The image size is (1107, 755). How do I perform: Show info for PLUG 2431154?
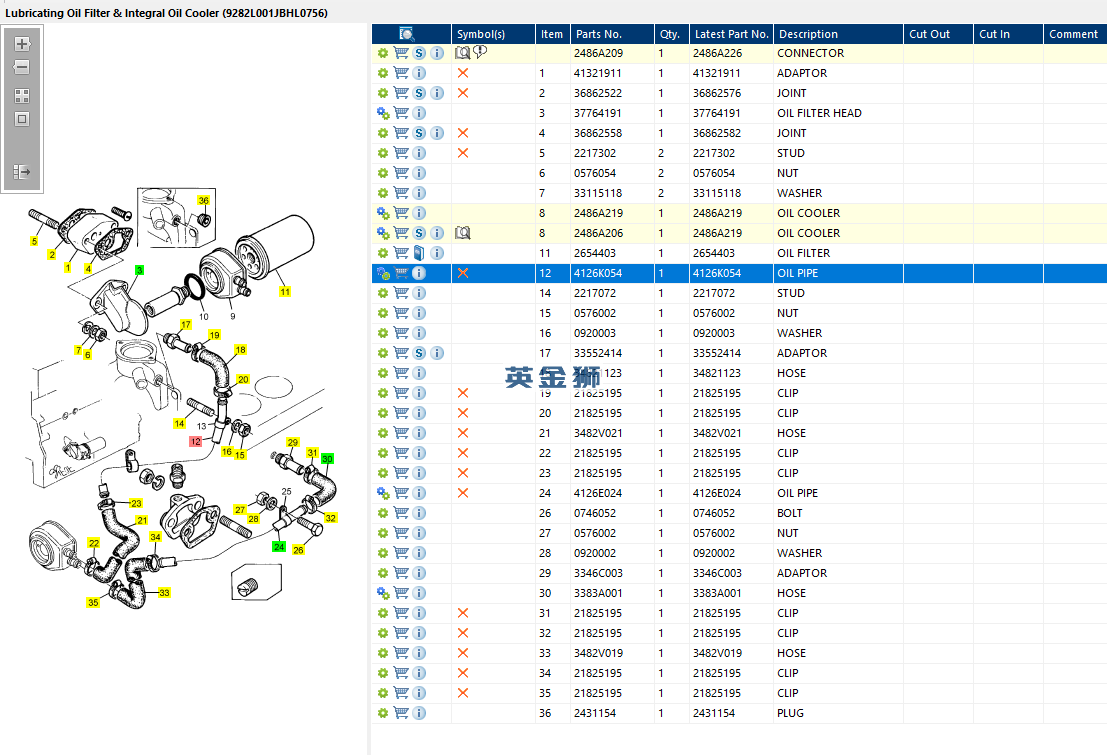[419, 713]
